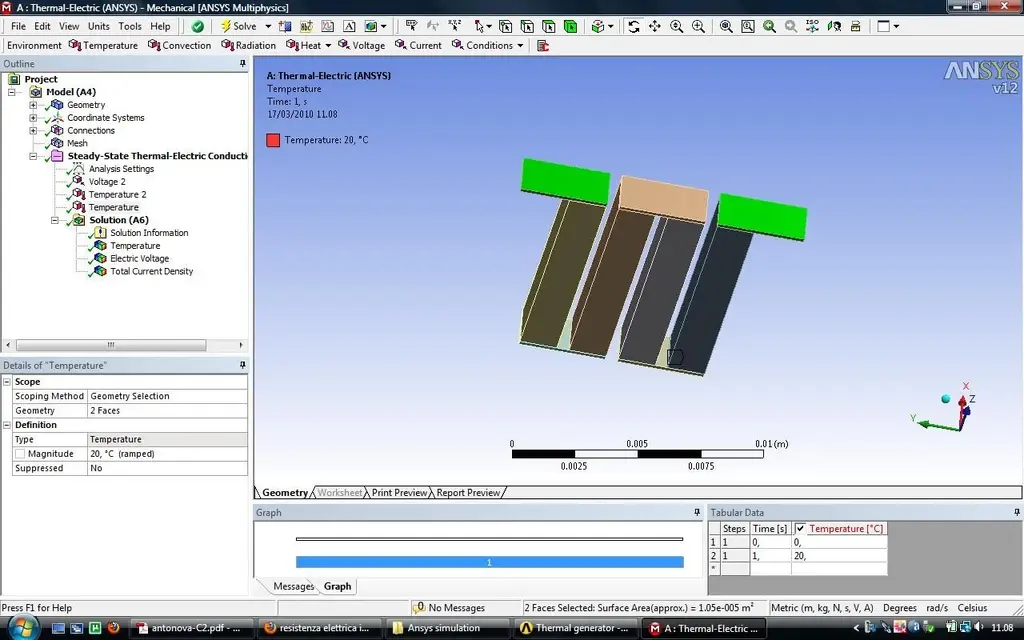
Task: Select Total Current Density result
Action: (x=152, y=271)
